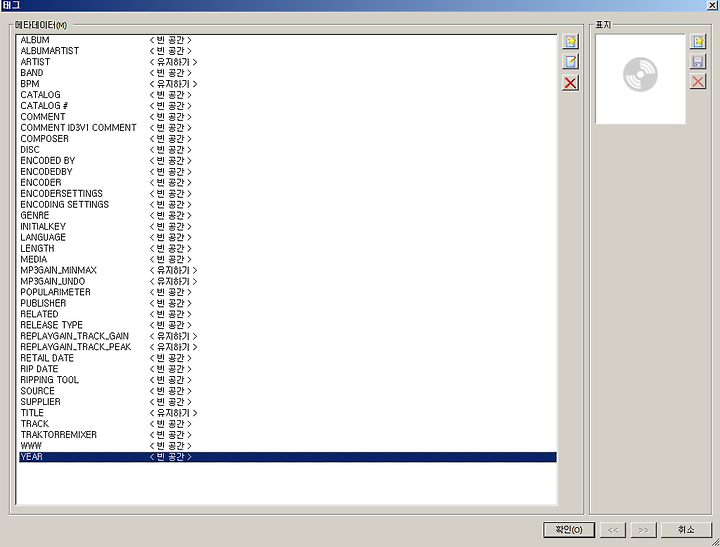Click the edit metadata field icon

click(570, 62)
